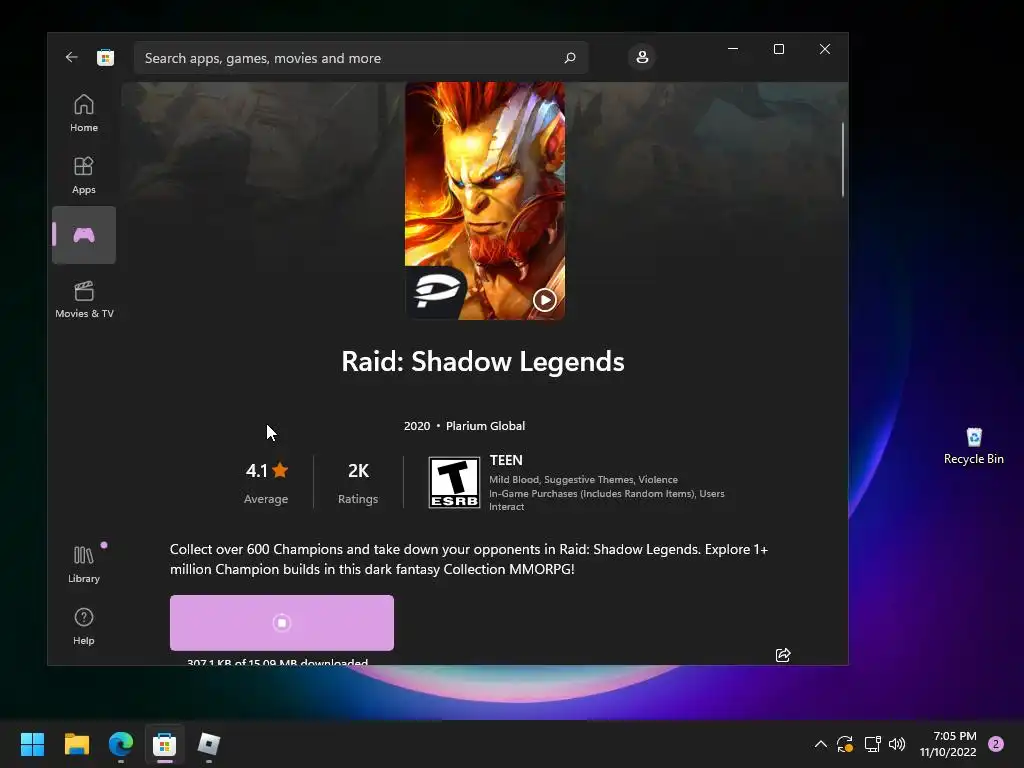Focus the search apps and games field

360,58
